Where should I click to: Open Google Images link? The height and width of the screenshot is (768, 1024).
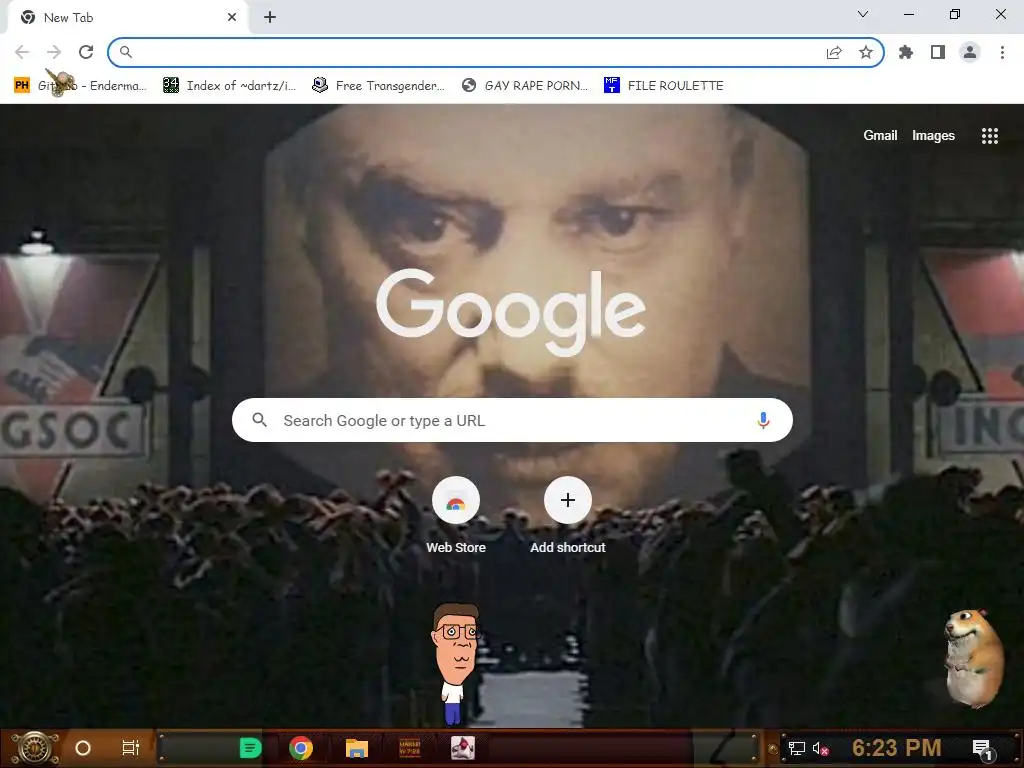coord(933,135)
